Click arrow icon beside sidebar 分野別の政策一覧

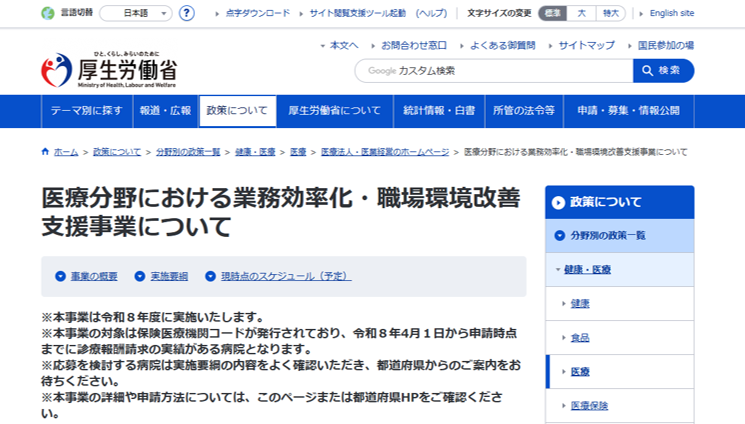560,236
